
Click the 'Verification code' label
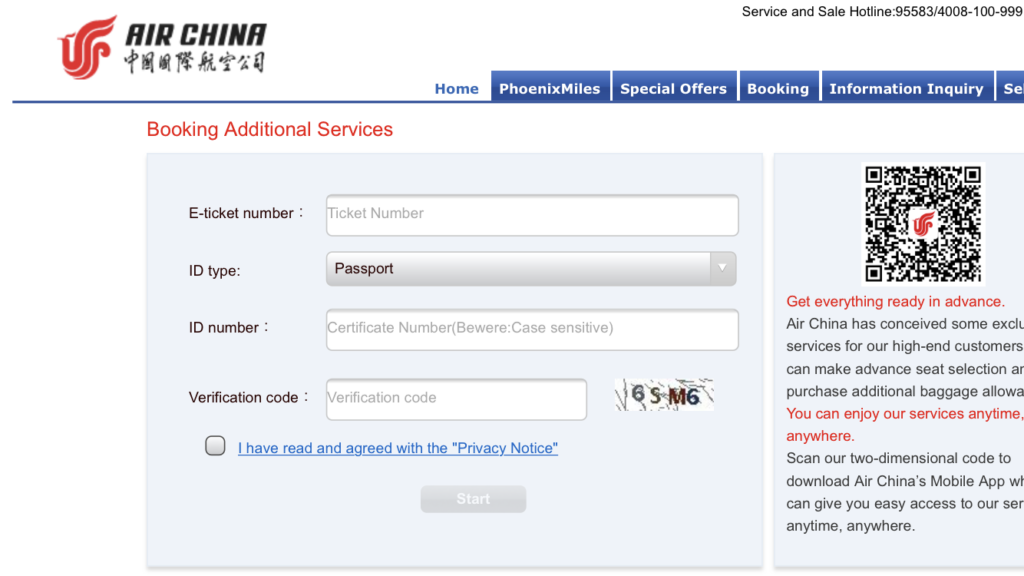click(248, 398)
